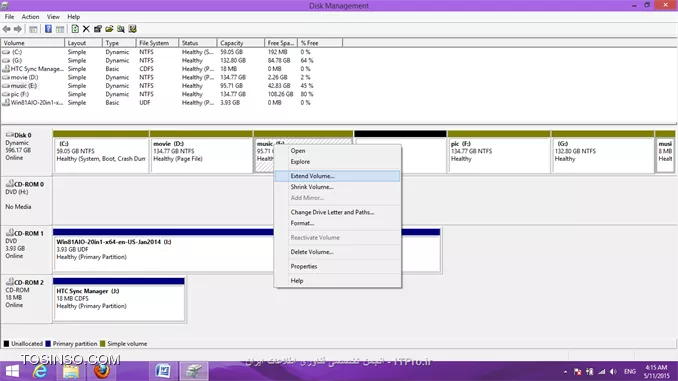The image size is (678, 381).
Task: Sort by the Volume column header
Action: (x=32, y=43)
